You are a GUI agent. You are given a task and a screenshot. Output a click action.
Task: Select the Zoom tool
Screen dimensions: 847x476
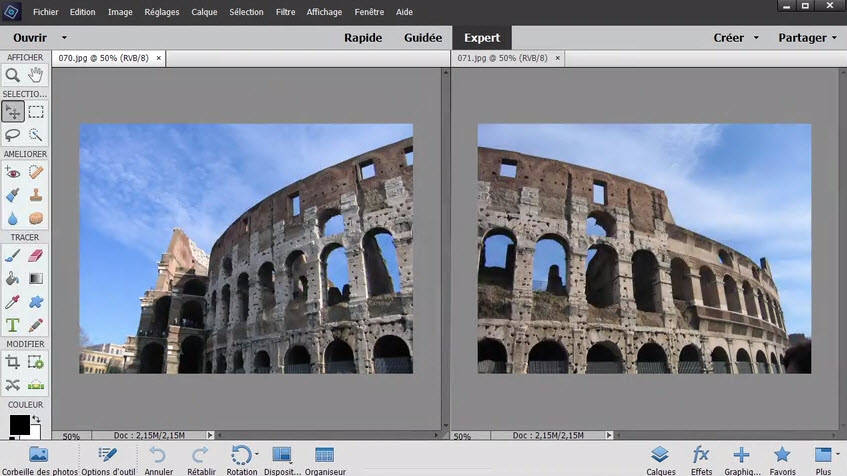12,75
